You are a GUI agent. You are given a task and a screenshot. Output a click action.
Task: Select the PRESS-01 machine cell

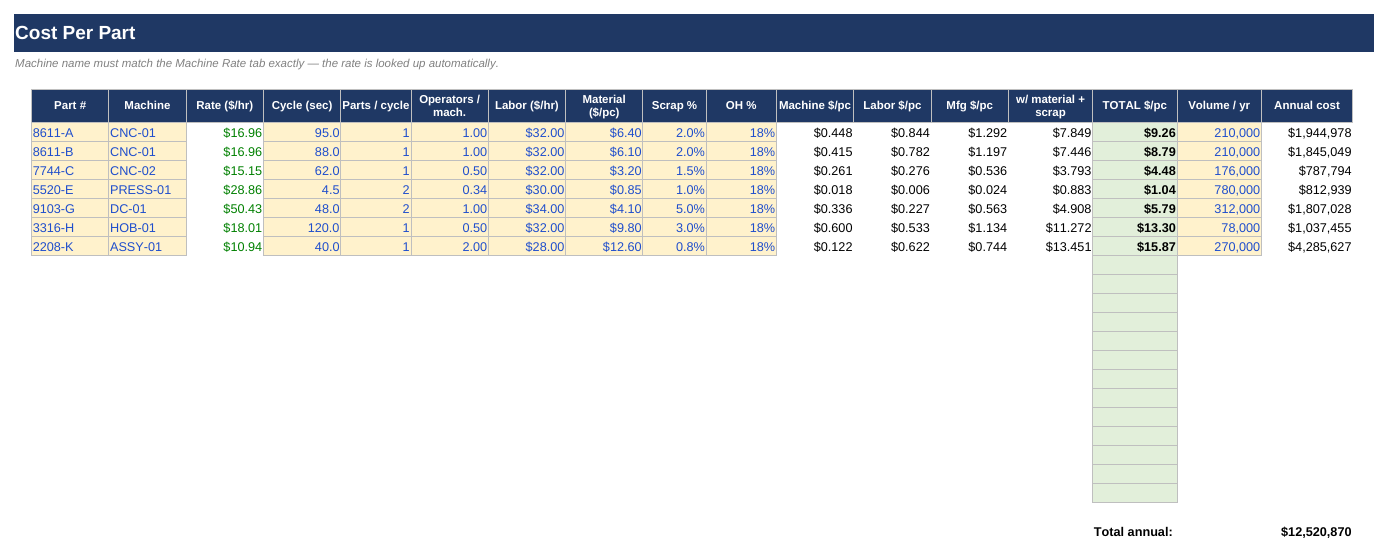tap(147, 189)
